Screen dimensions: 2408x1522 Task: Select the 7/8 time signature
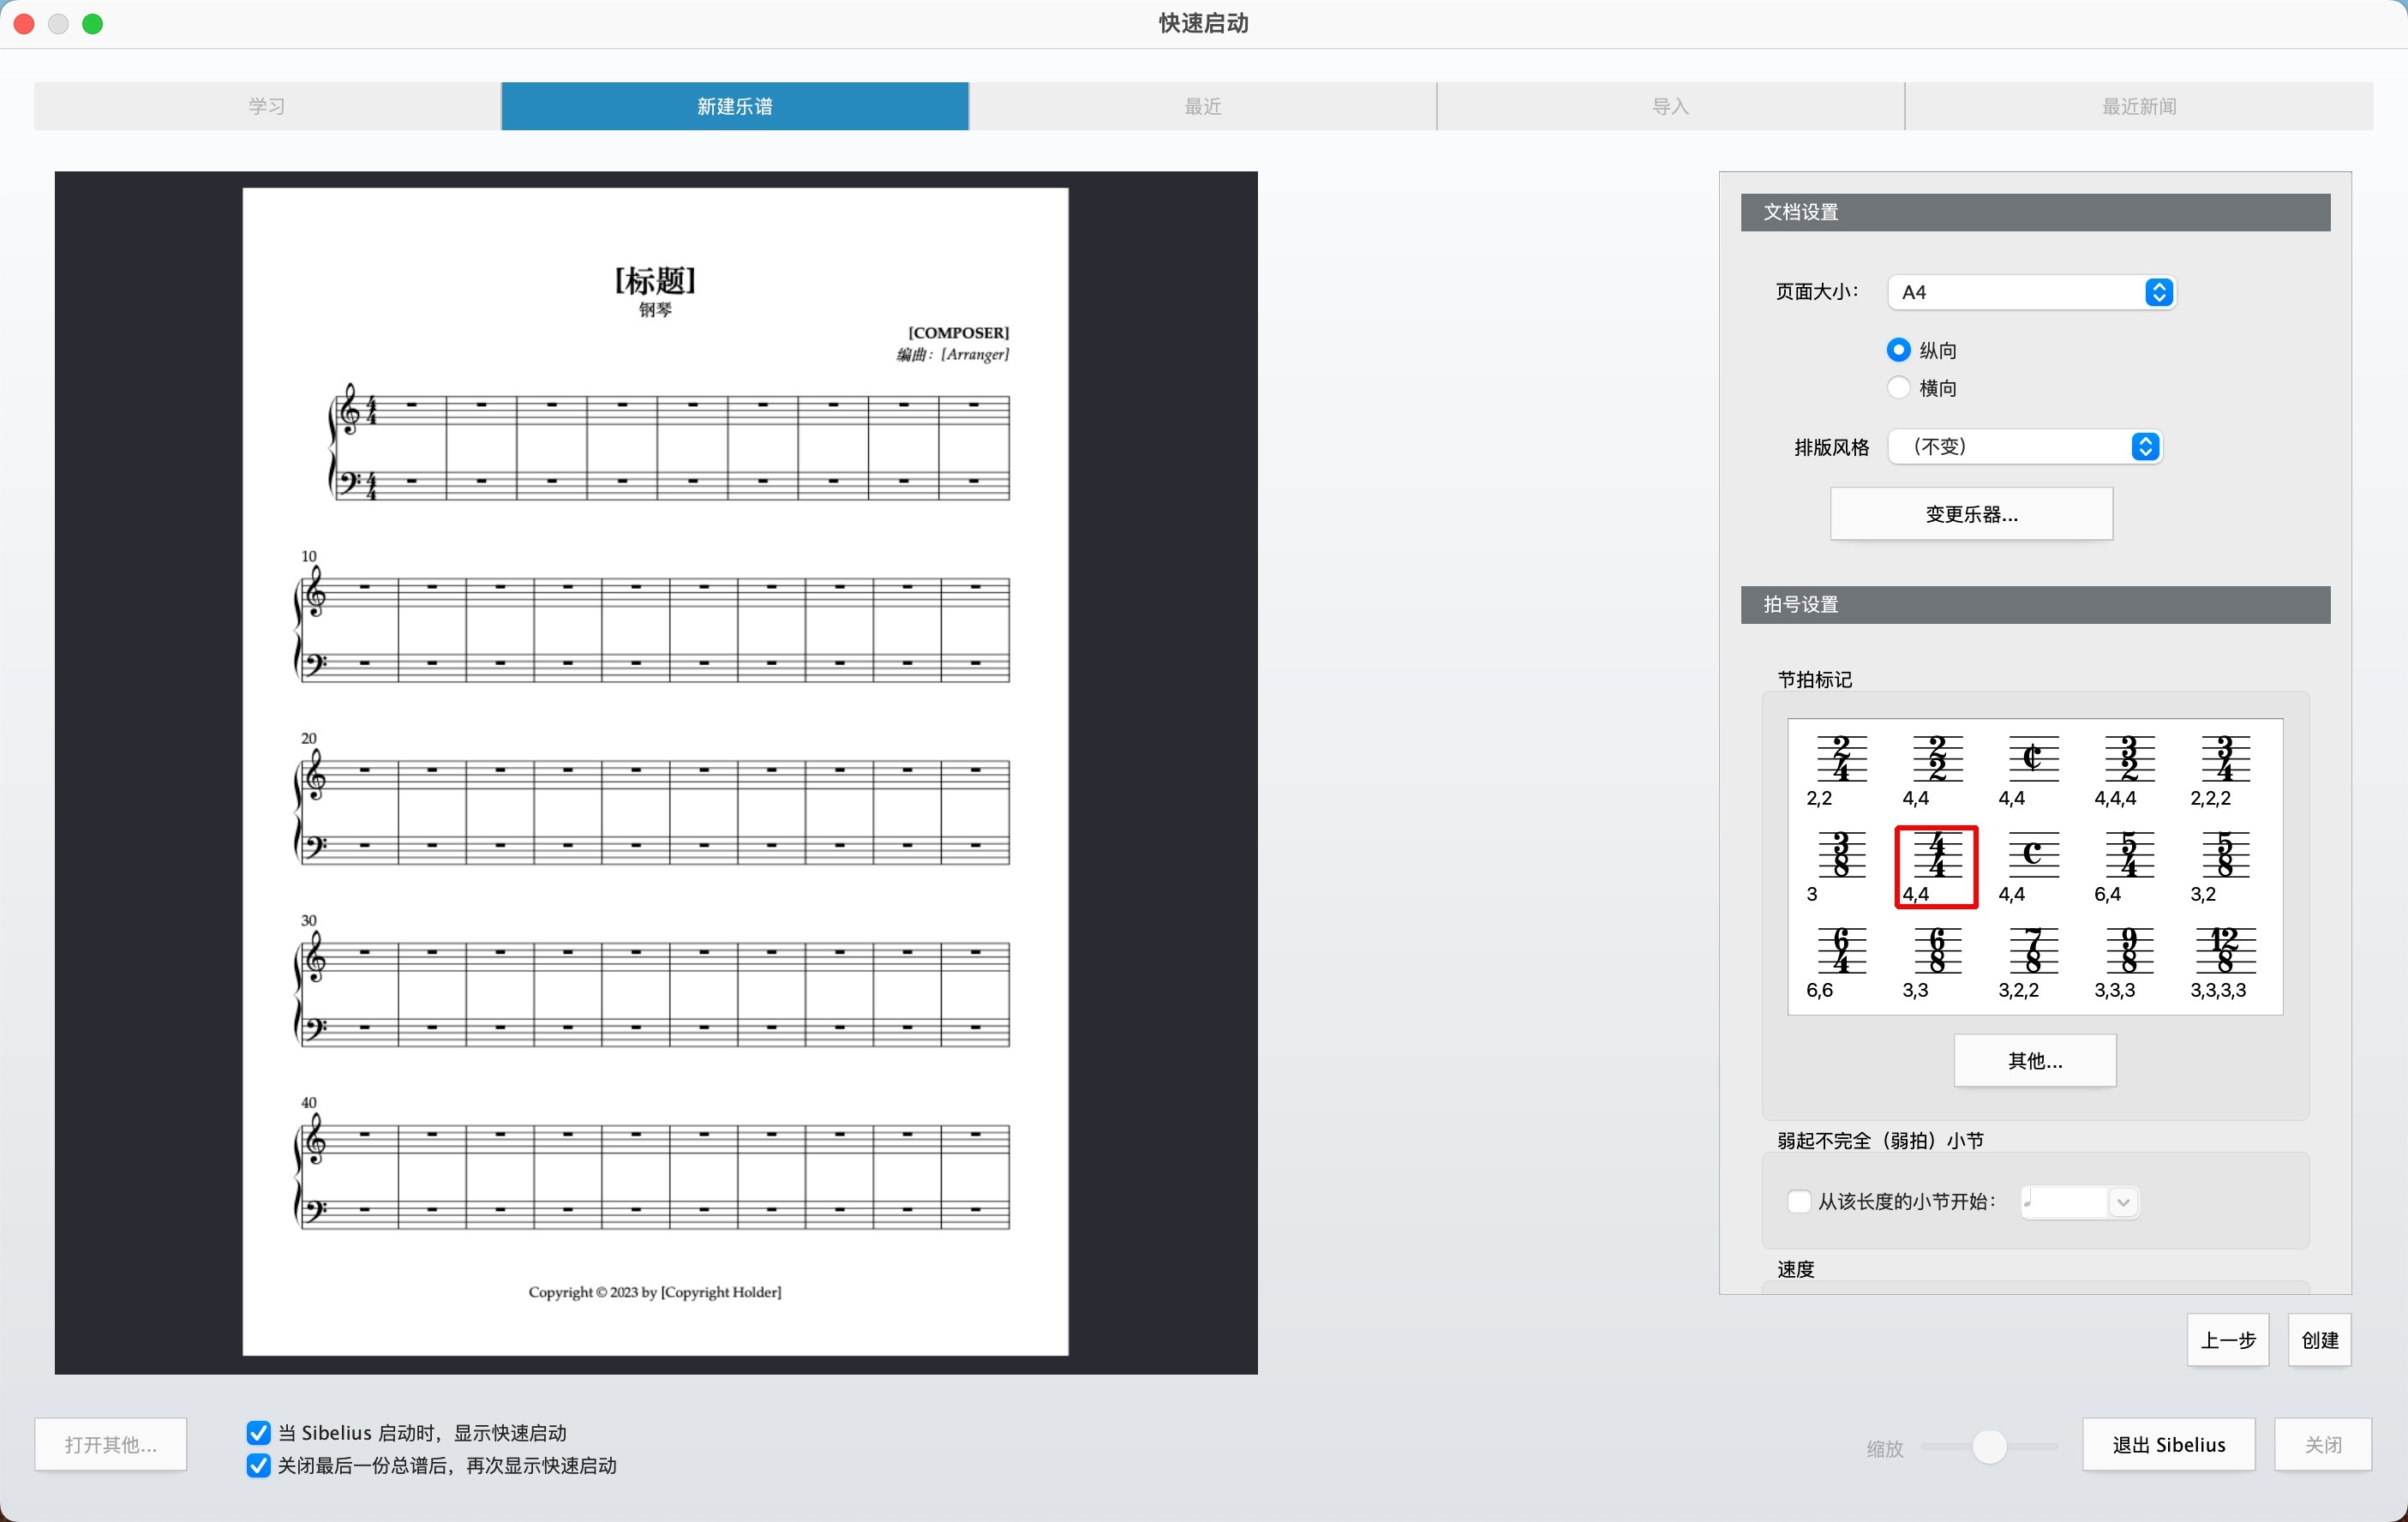pos(2032,963)
